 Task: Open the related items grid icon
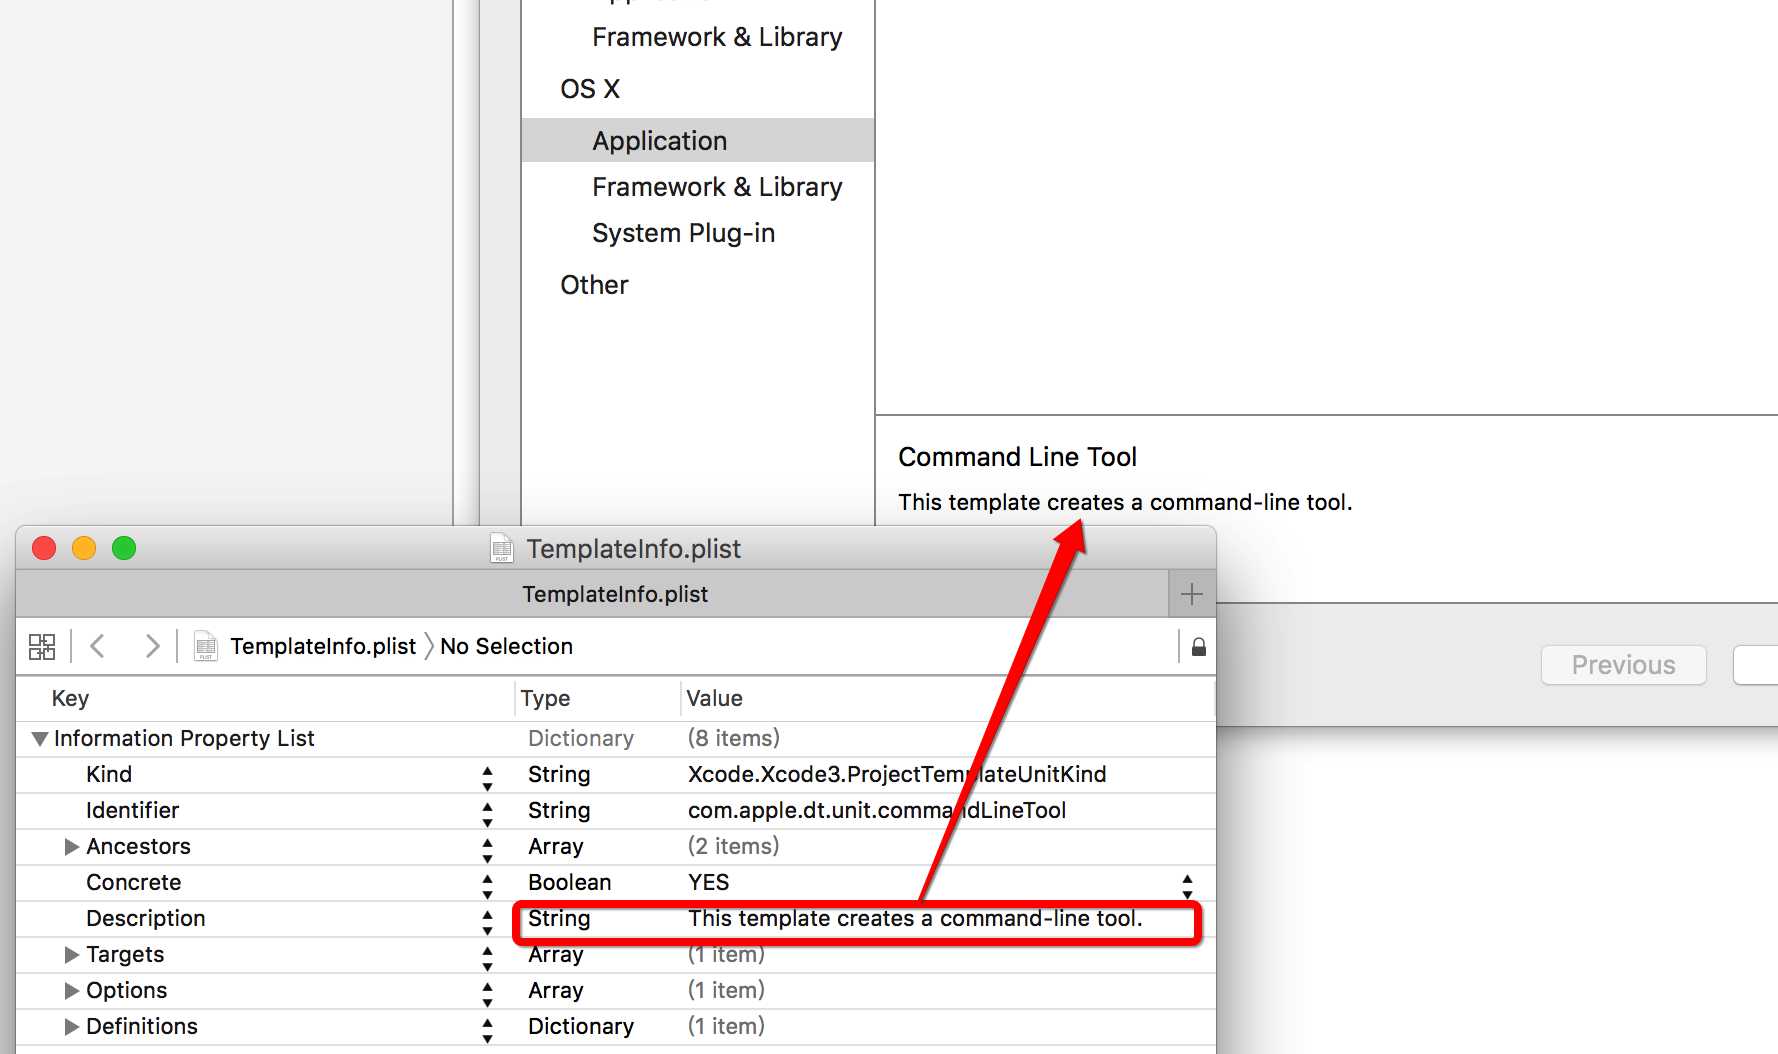coord(42,646)
